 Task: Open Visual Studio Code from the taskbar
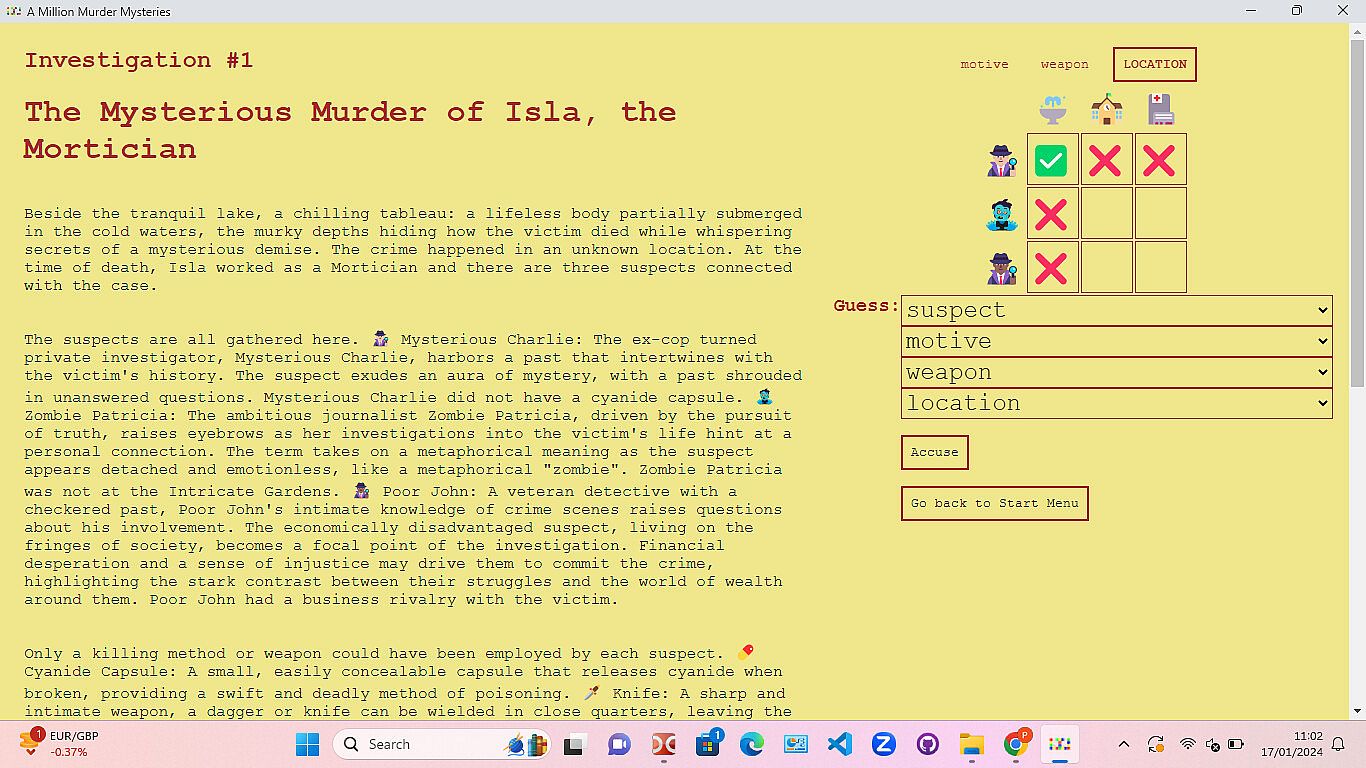coord(839,744)
